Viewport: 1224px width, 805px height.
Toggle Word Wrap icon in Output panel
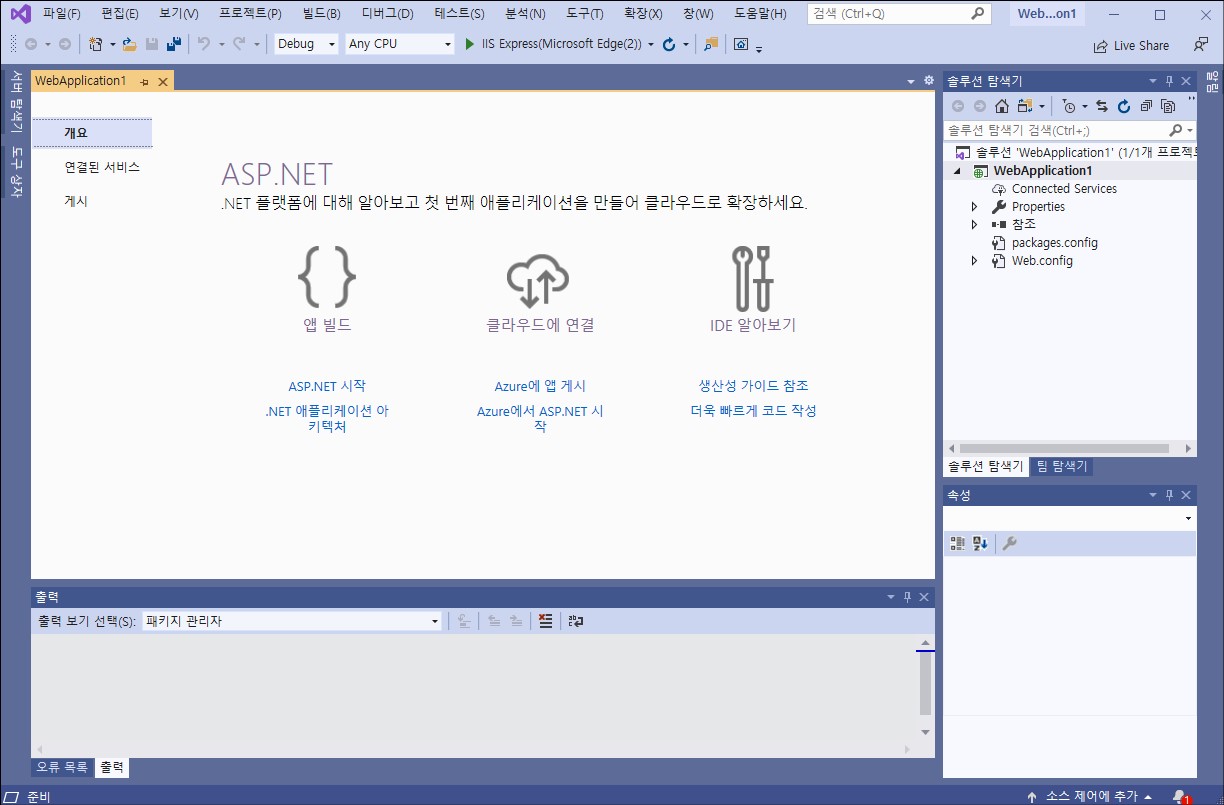pos(576,621)
